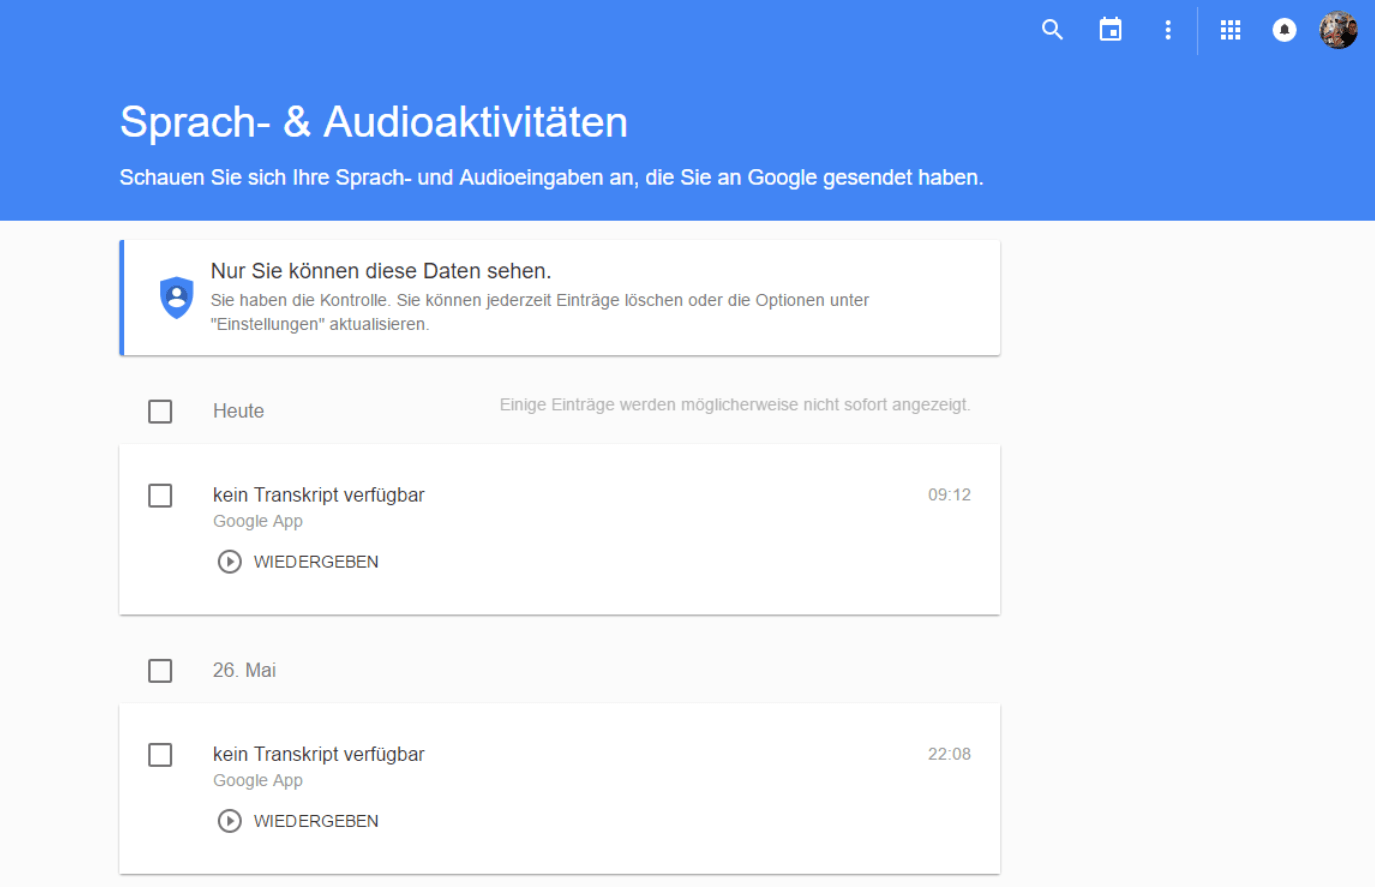This screenshot has height=887, width=1375.
Task: Select all entries under Heute
Action: (x=160, y=411)
